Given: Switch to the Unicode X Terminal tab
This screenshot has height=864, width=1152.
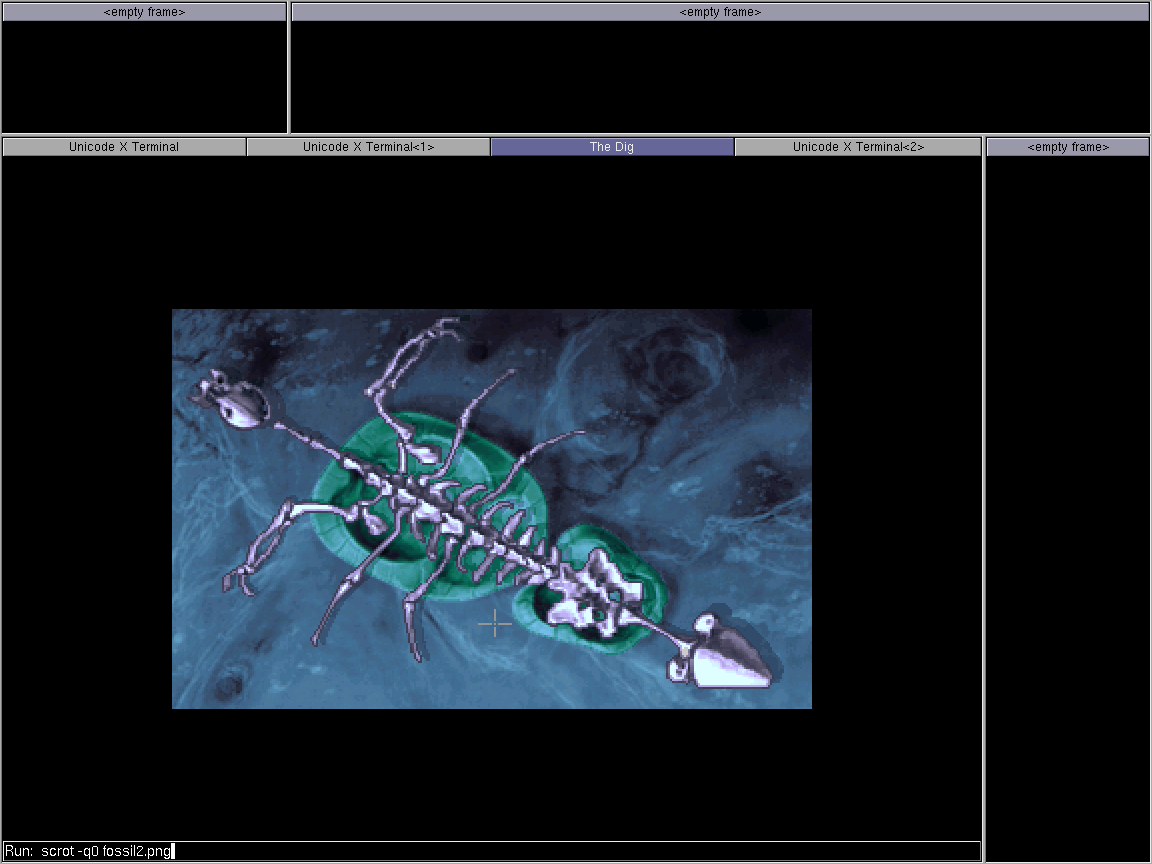Looking at the screenshot, I should click(x=124, y=147).
